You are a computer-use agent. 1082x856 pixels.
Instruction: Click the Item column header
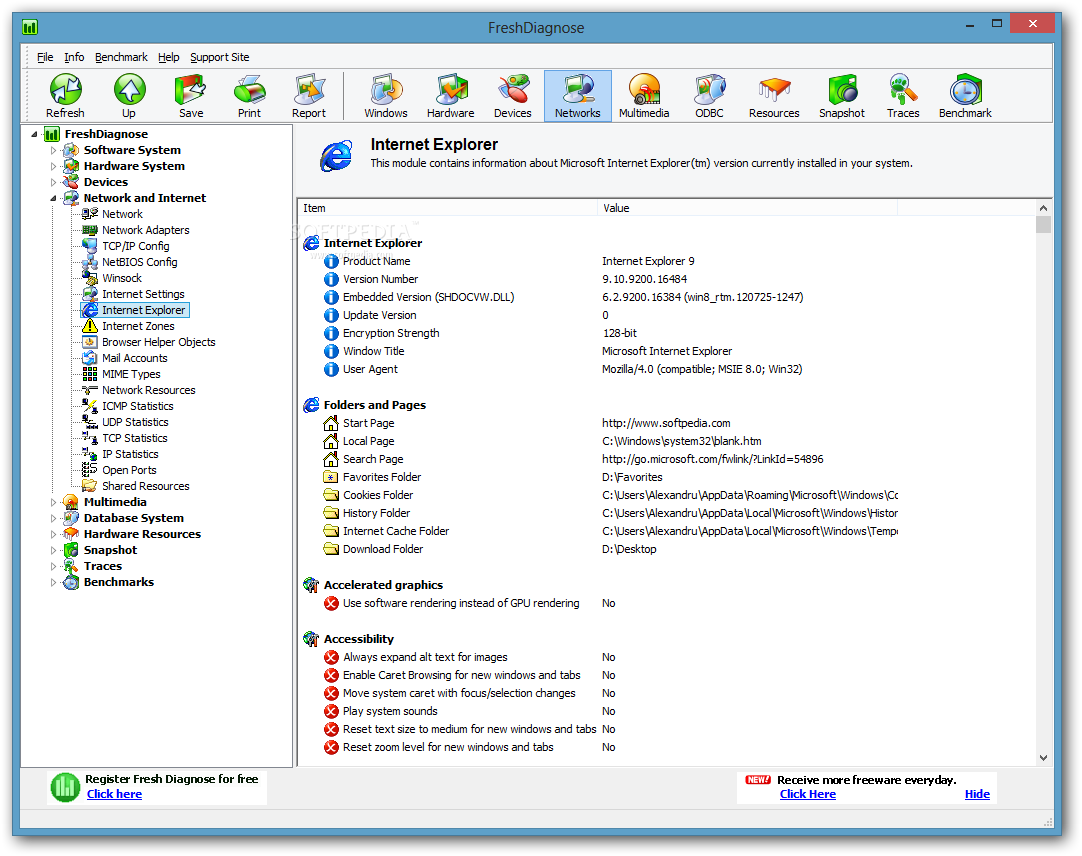[x=448, y=208]
